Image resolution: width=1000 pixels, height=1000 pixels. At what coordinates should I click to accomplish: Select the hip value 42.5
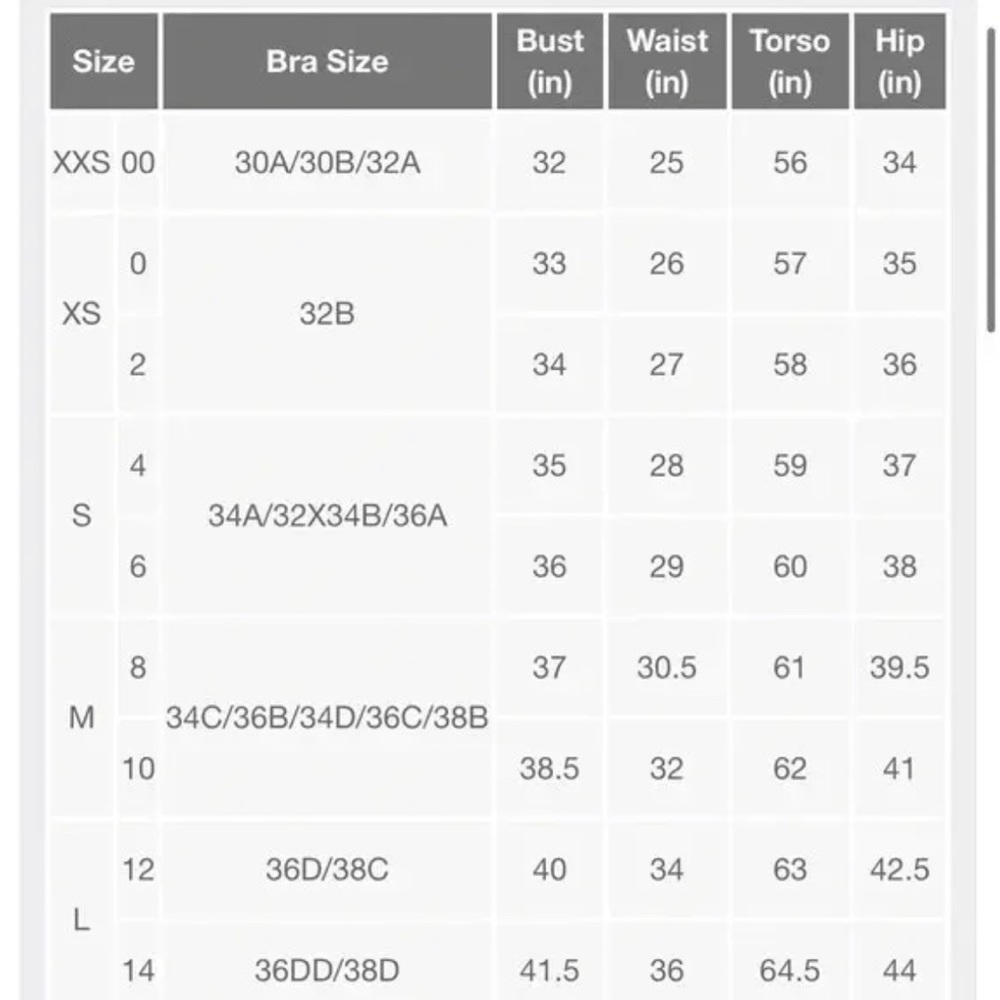point(899,869)
